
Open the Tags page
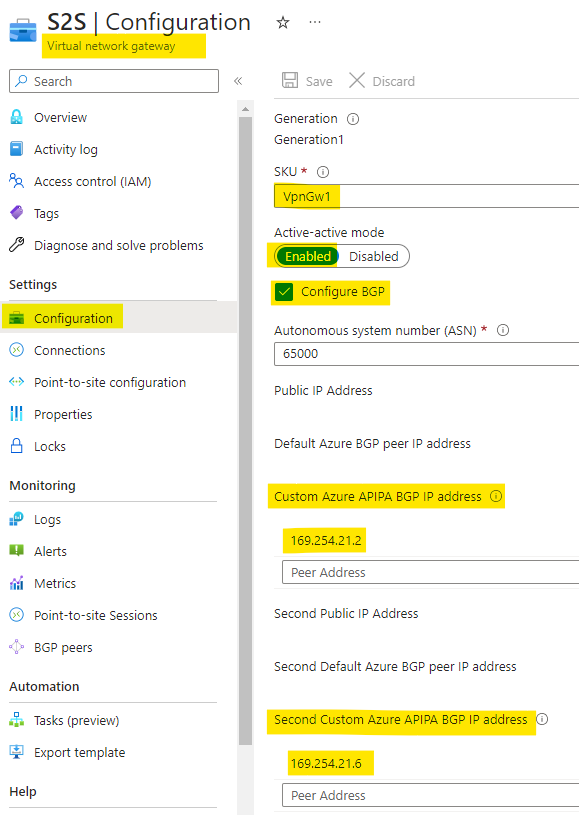[x=47, y=214]
